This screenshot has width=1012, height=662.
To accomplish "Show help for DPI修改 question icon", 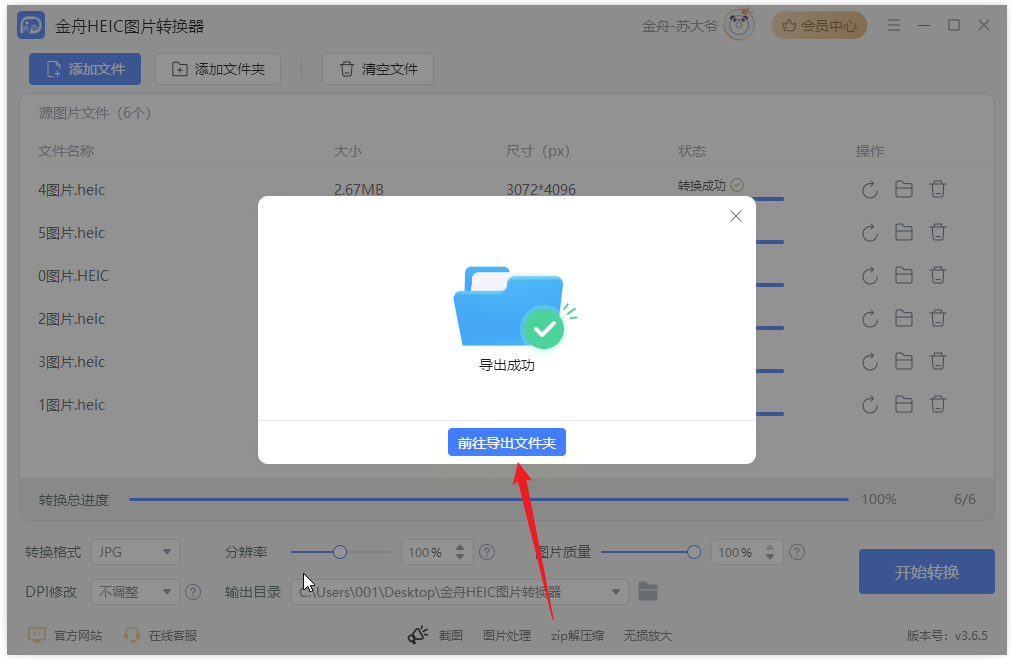I will point(193,592).
